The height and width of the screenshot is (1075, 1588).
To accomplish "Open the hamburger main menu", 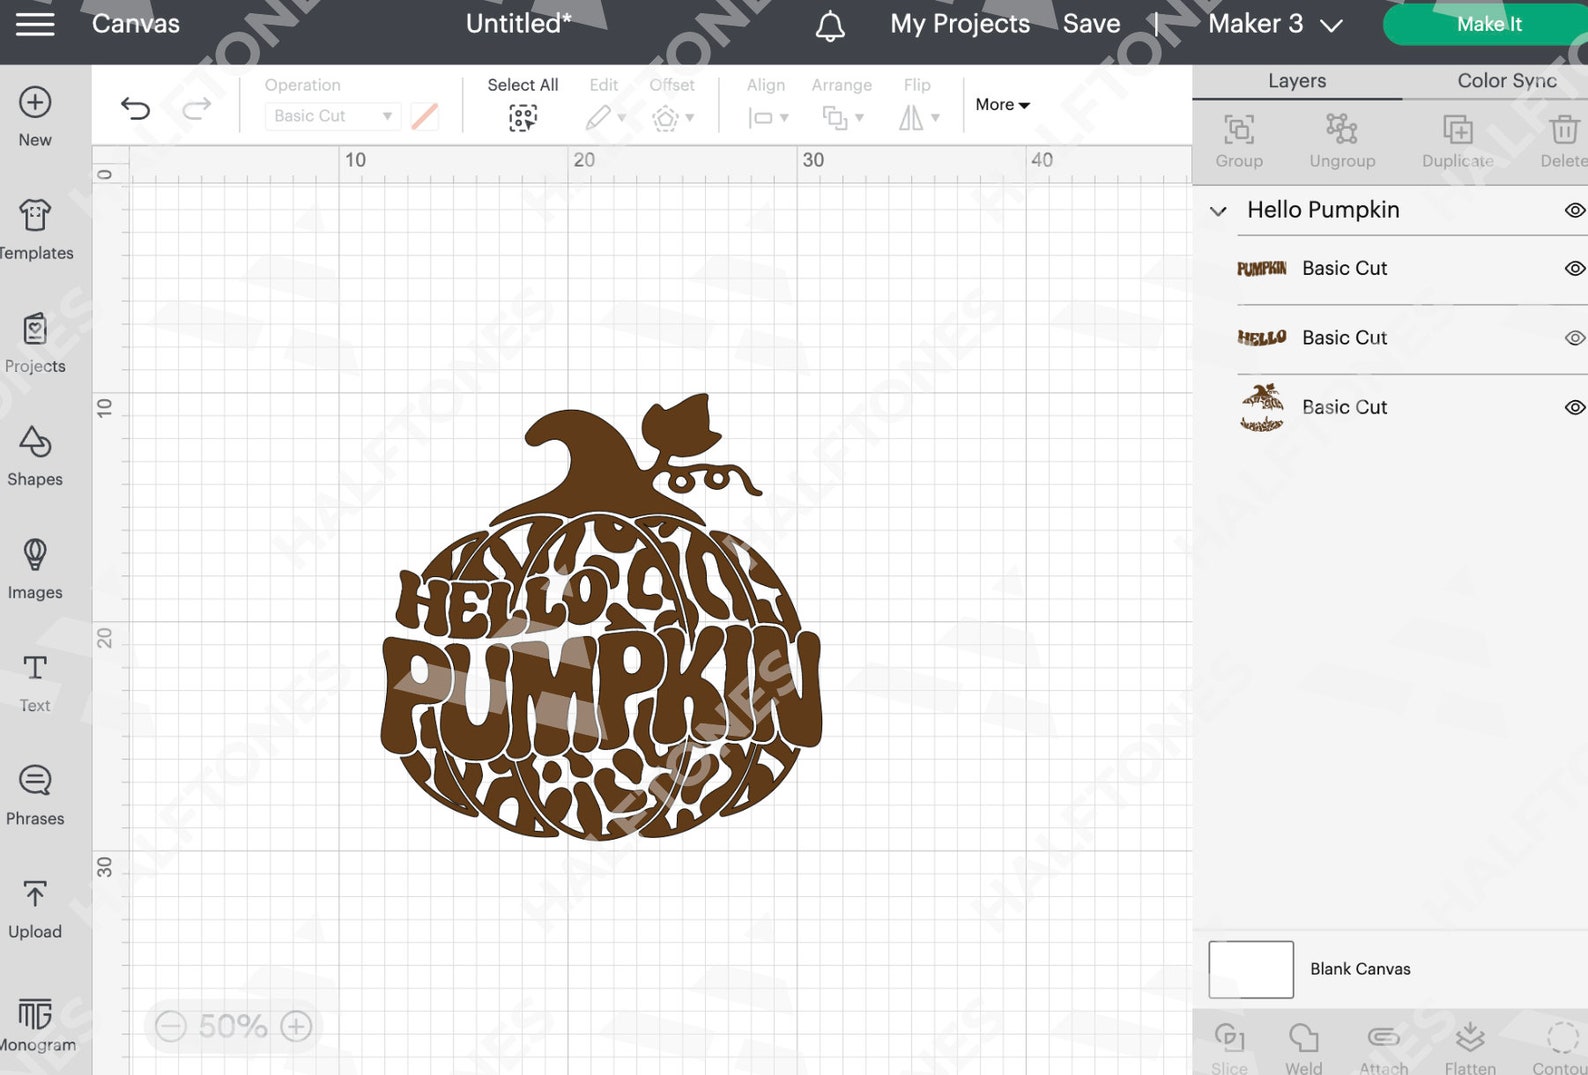I will pyautogui.click(x=35, y=24).
